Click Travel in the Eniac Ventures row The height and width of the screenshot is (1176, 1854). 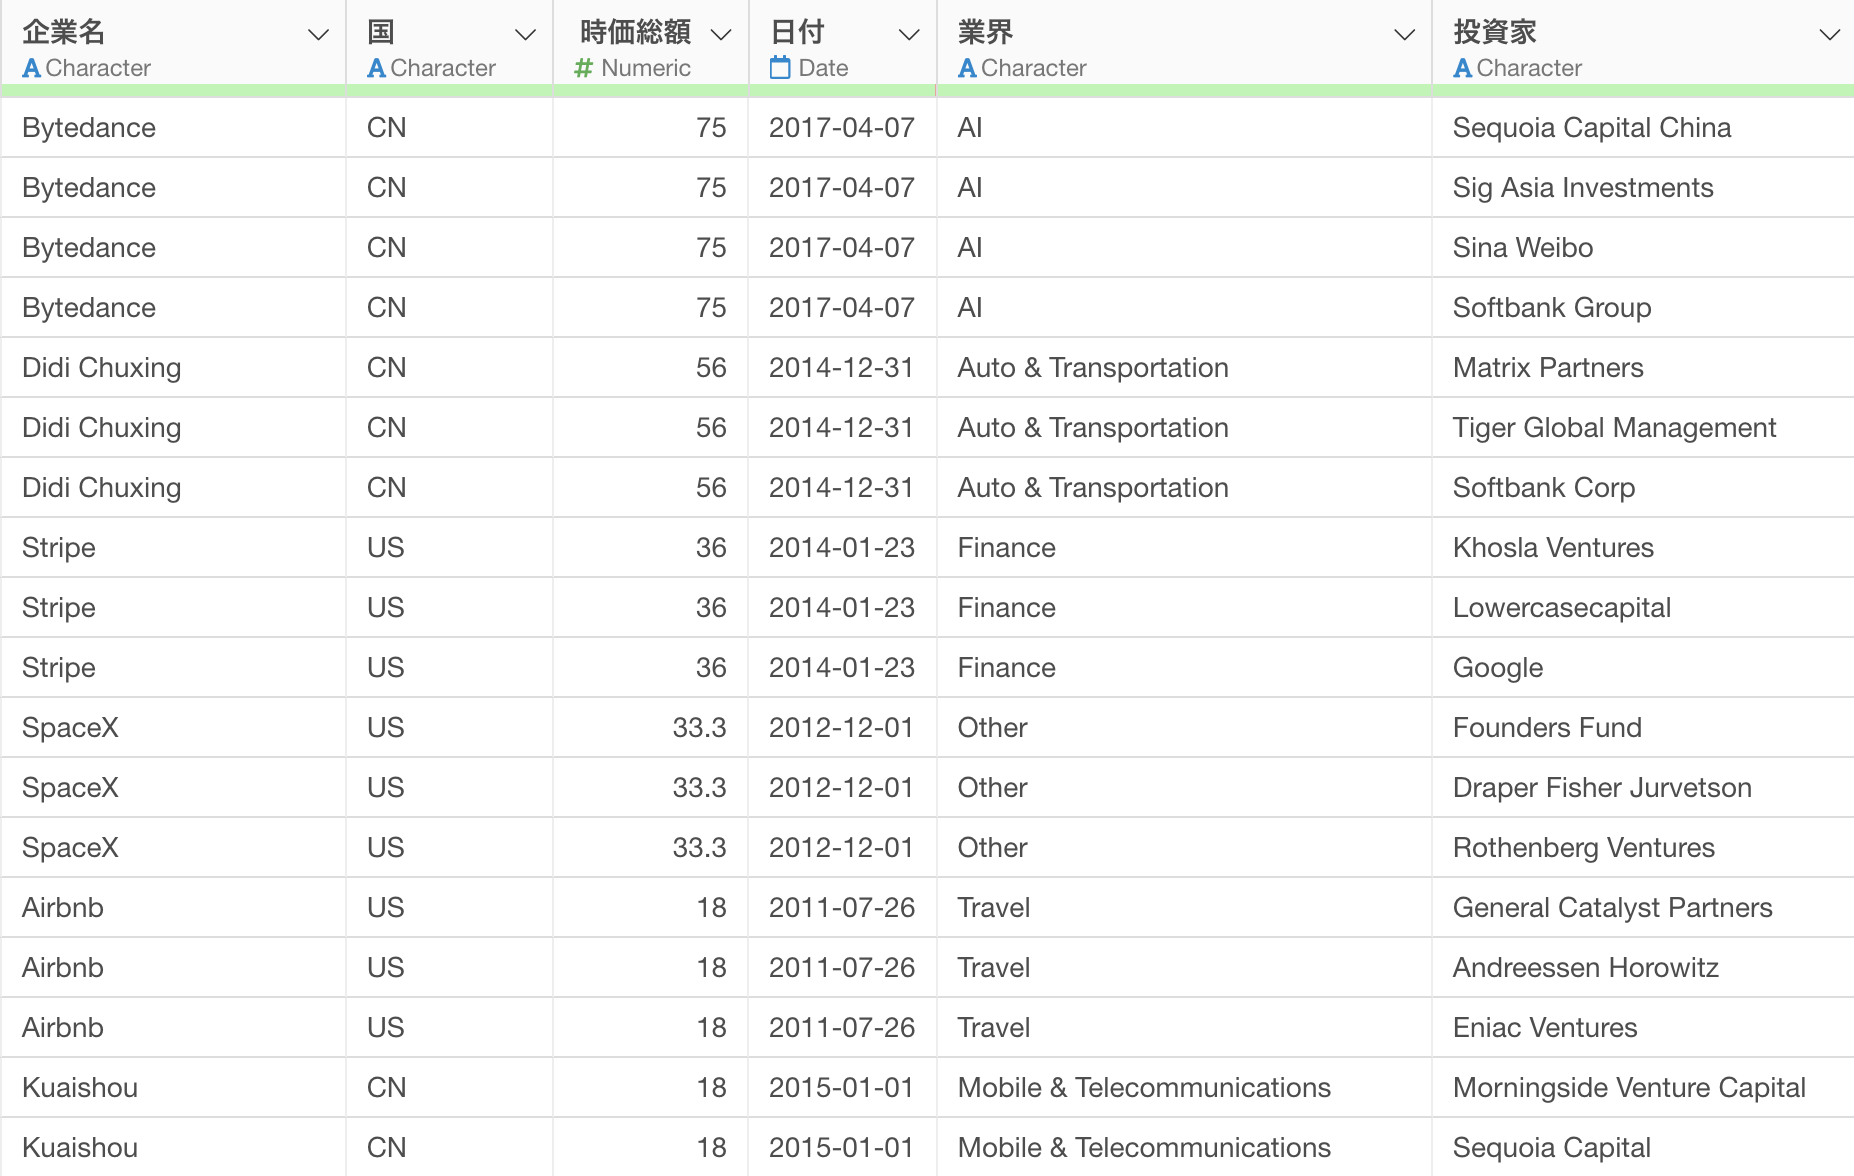pyautogui.click(x=994, y=1028)
